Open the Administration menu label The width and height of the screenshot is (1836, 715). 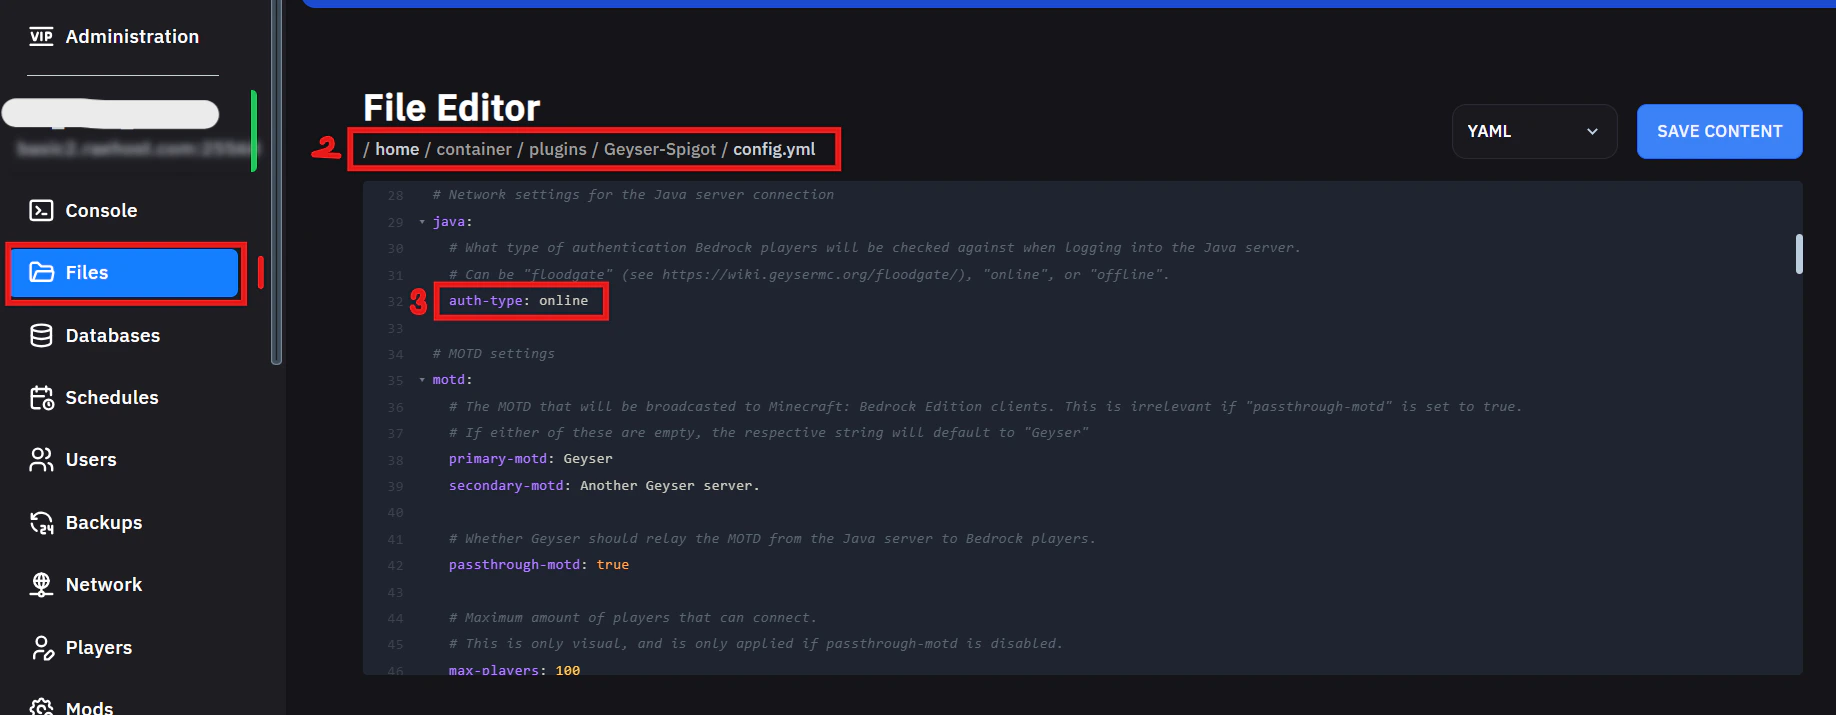coord(132,37)
